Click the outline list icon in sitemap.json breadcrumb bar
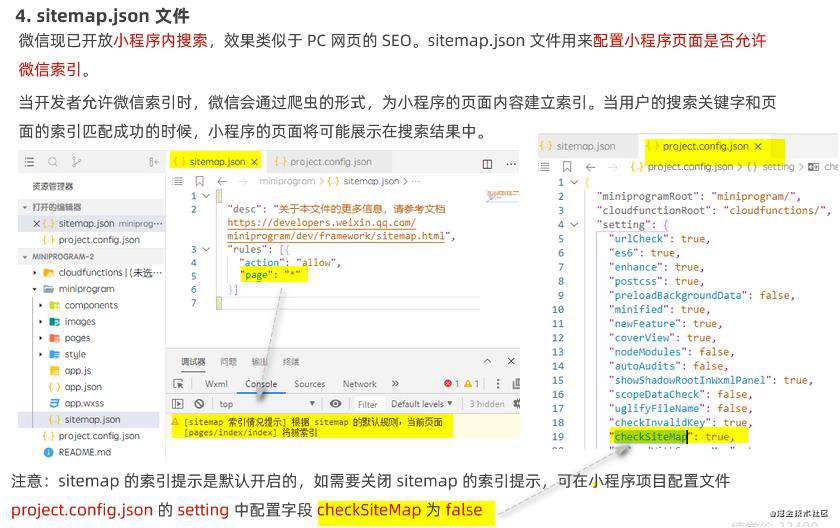This screenshot has width=840, height=528. (x=178, y=182)
